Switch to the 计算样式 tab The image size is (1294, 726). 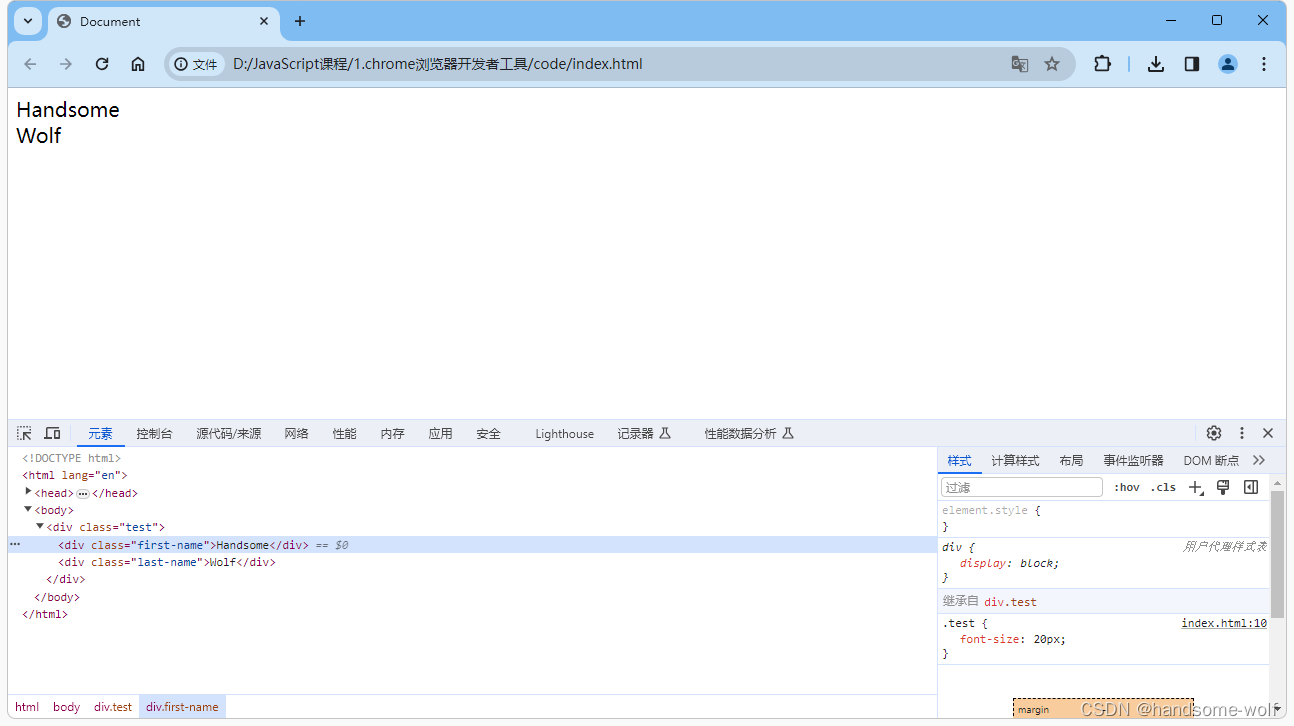coord(1015,461)
